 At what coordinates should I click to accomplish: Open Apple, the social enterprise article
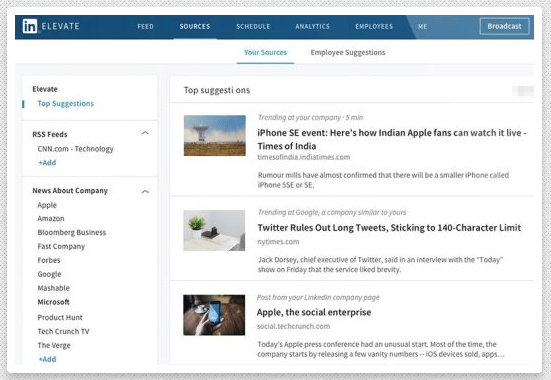314,312
